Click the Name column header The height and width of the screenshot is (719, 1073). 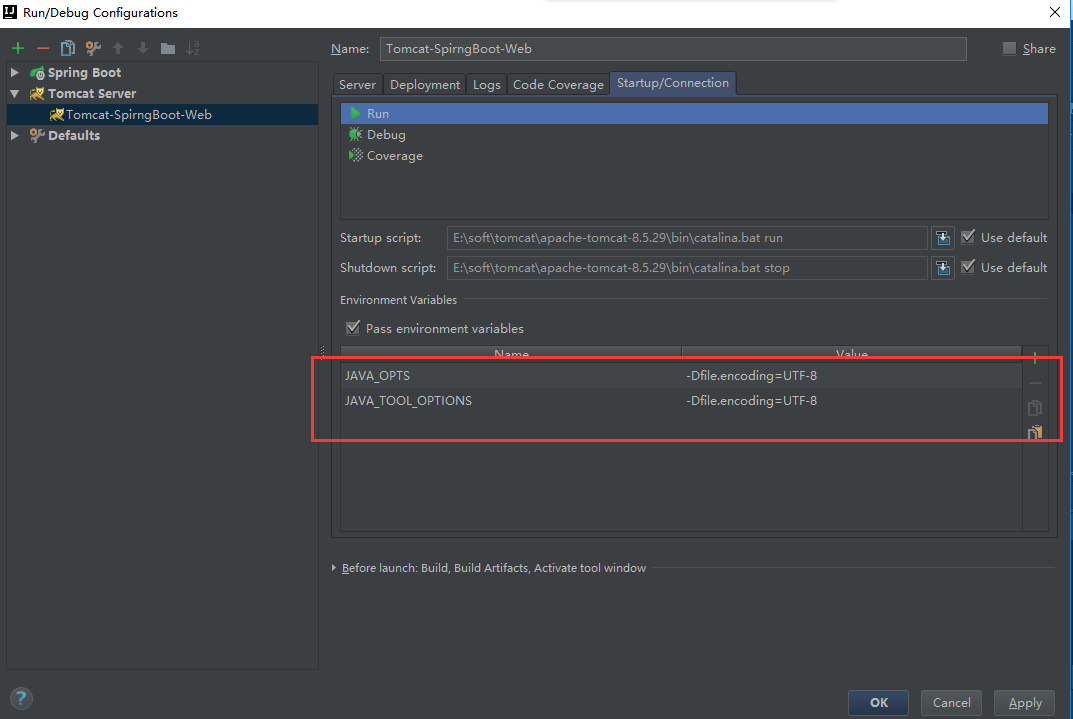click(x=511, y=354)
